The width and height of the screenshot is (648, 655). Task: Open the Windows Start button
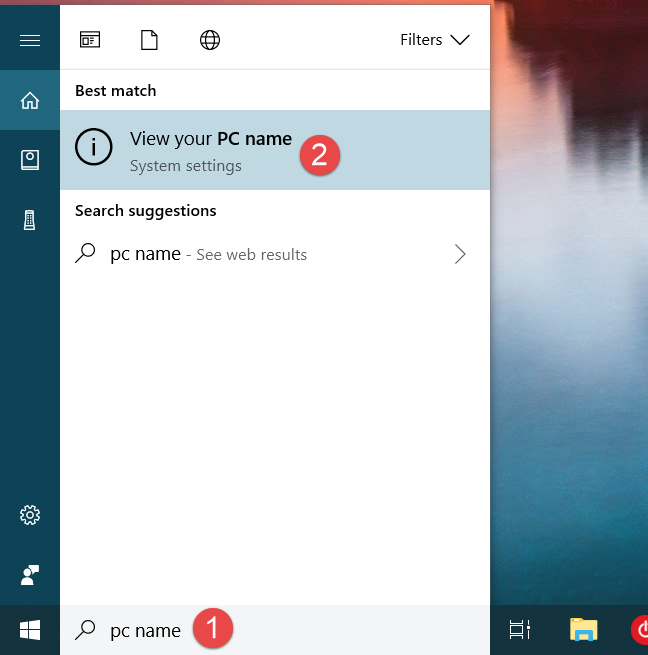tap(30, 630)
